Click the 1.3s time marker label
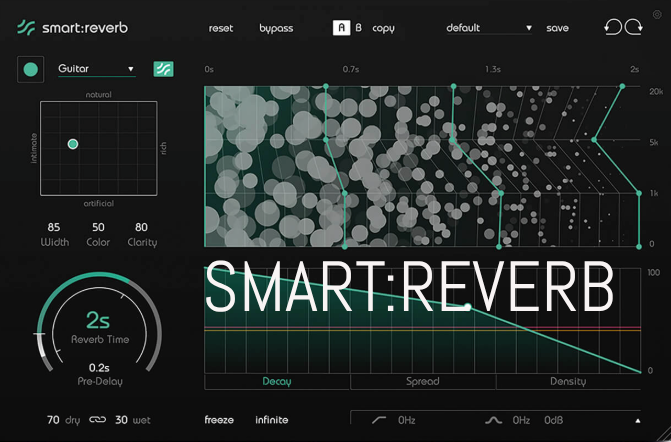 [493, 69]
